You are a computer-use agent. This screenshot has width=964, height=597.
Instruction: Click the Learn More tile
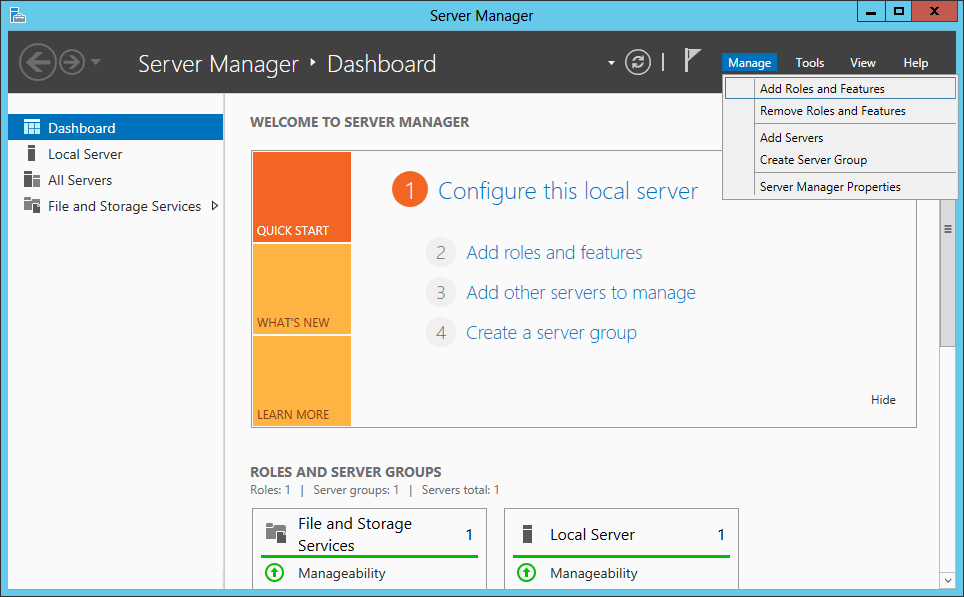pyautogui.click(x=302, y=381)
